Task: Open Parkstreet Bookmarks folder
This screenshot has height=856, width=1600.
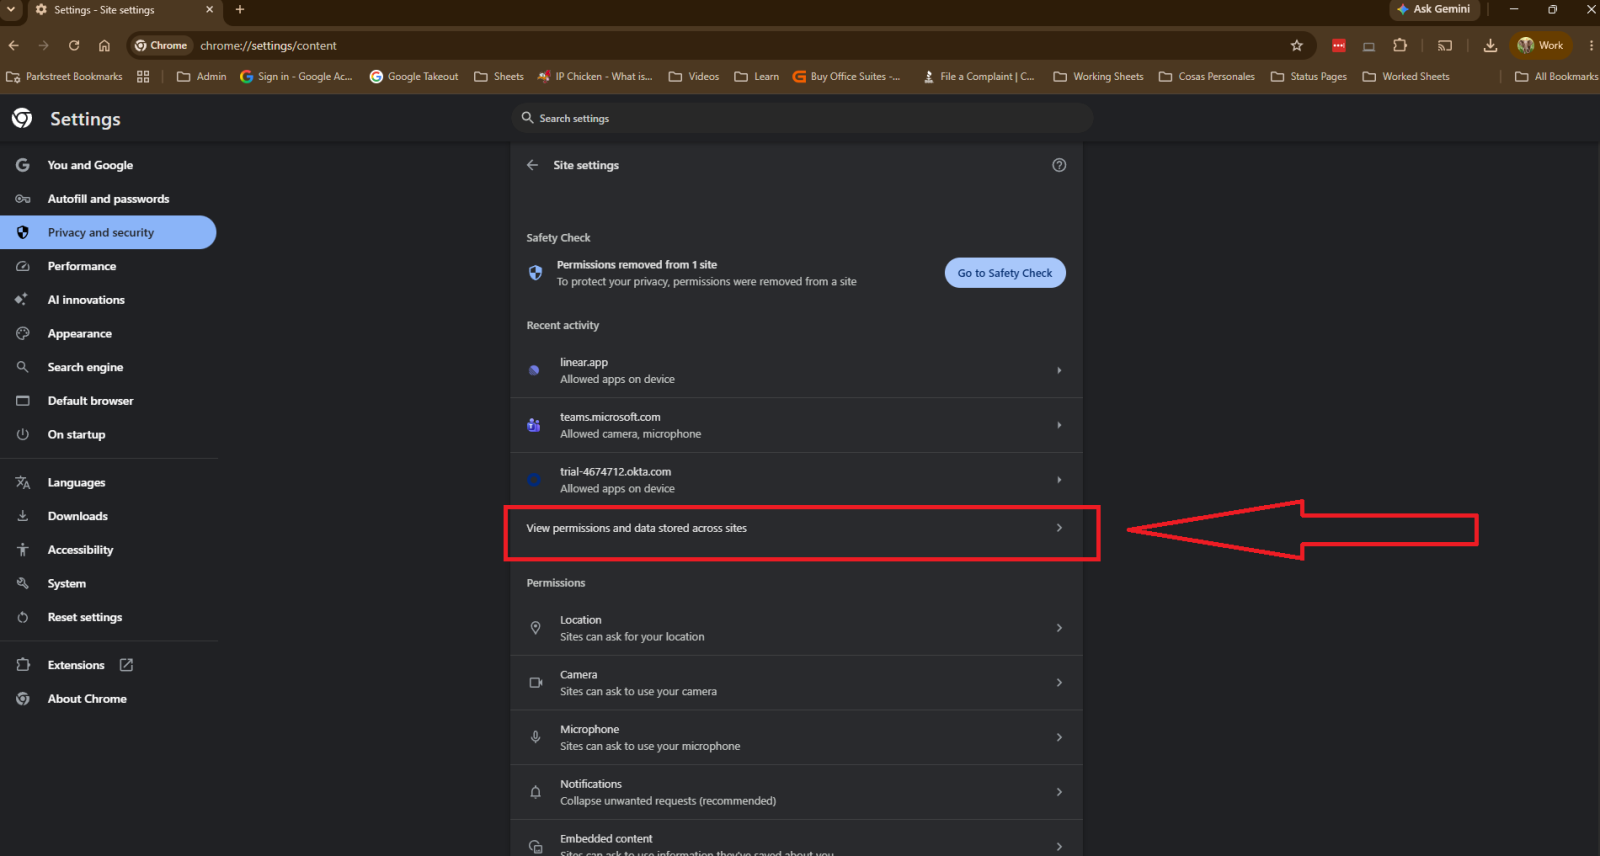Action: tap(65, 76)
